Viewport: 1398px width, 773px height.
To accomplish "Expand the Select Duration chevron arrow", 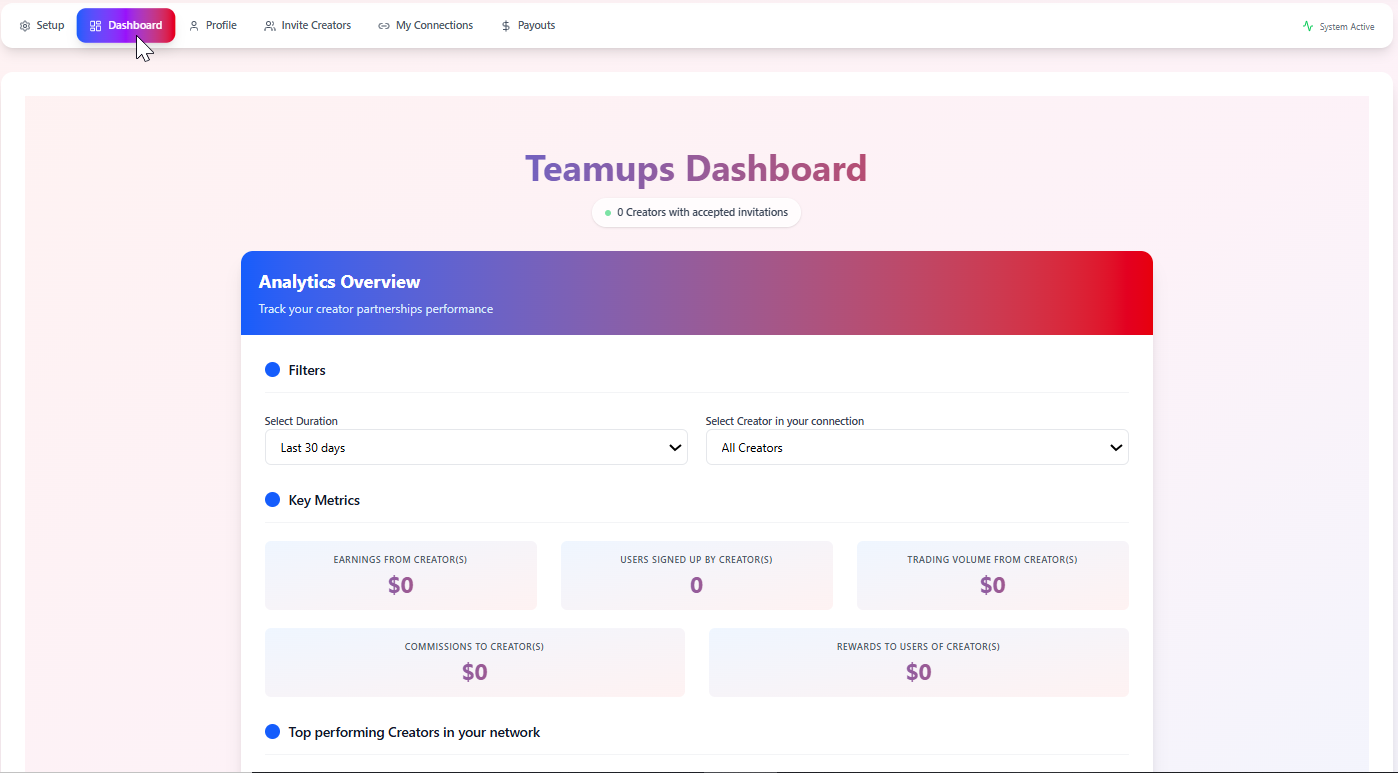I will tap(674, 447).
